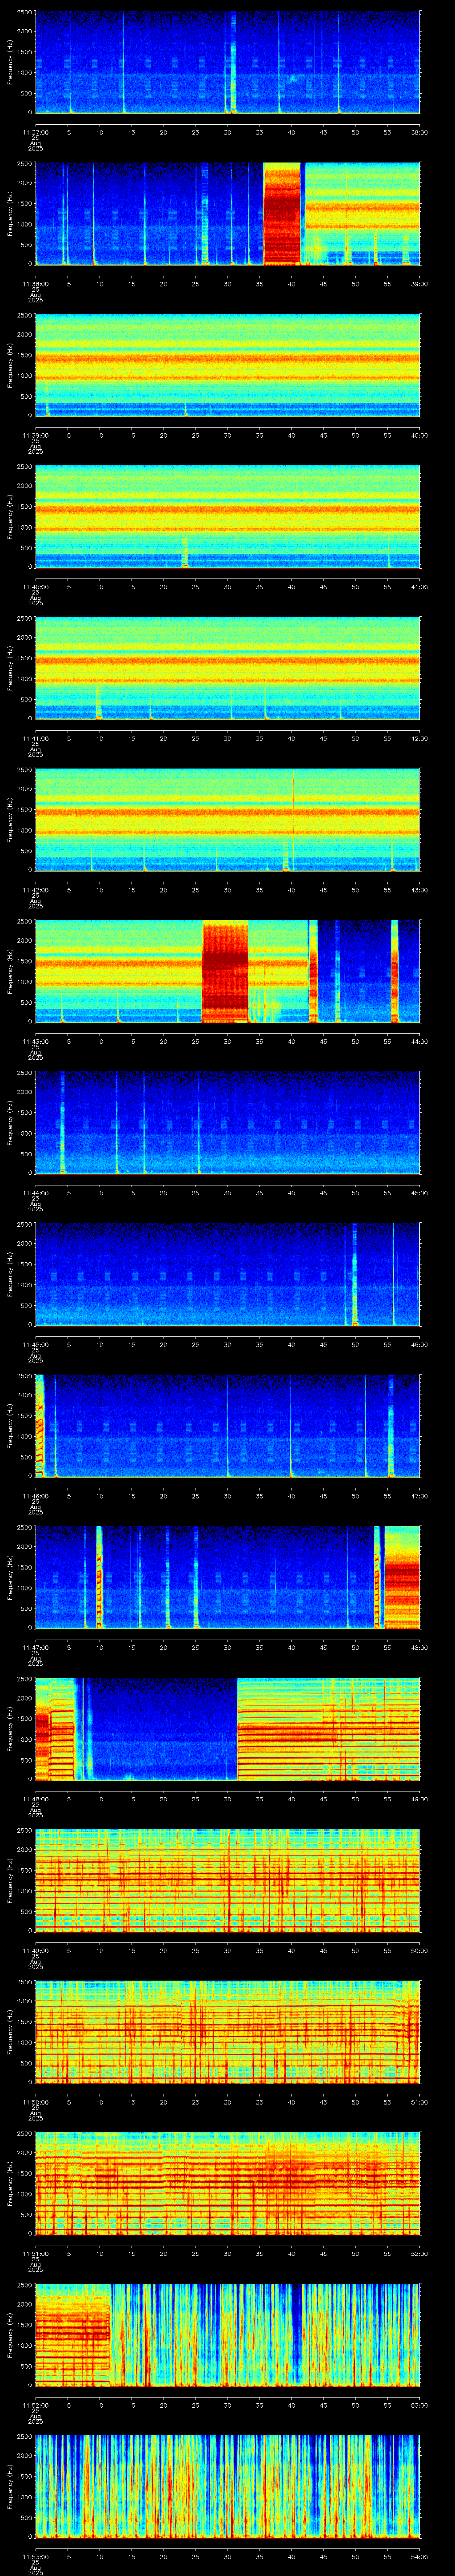Image resolution: width=455 pixels, height=2576 pixels.
Task: Click the 11:46:00 start time label
Action: point(35,1496)
